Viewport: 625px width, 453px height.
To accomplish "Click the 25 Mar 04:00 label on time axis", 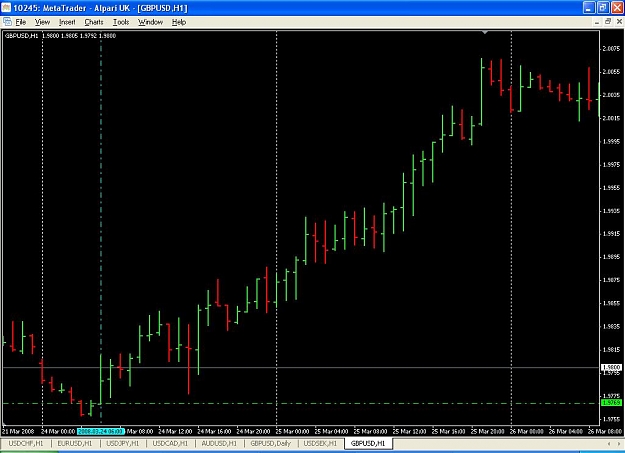I will [x=331, y=431].
